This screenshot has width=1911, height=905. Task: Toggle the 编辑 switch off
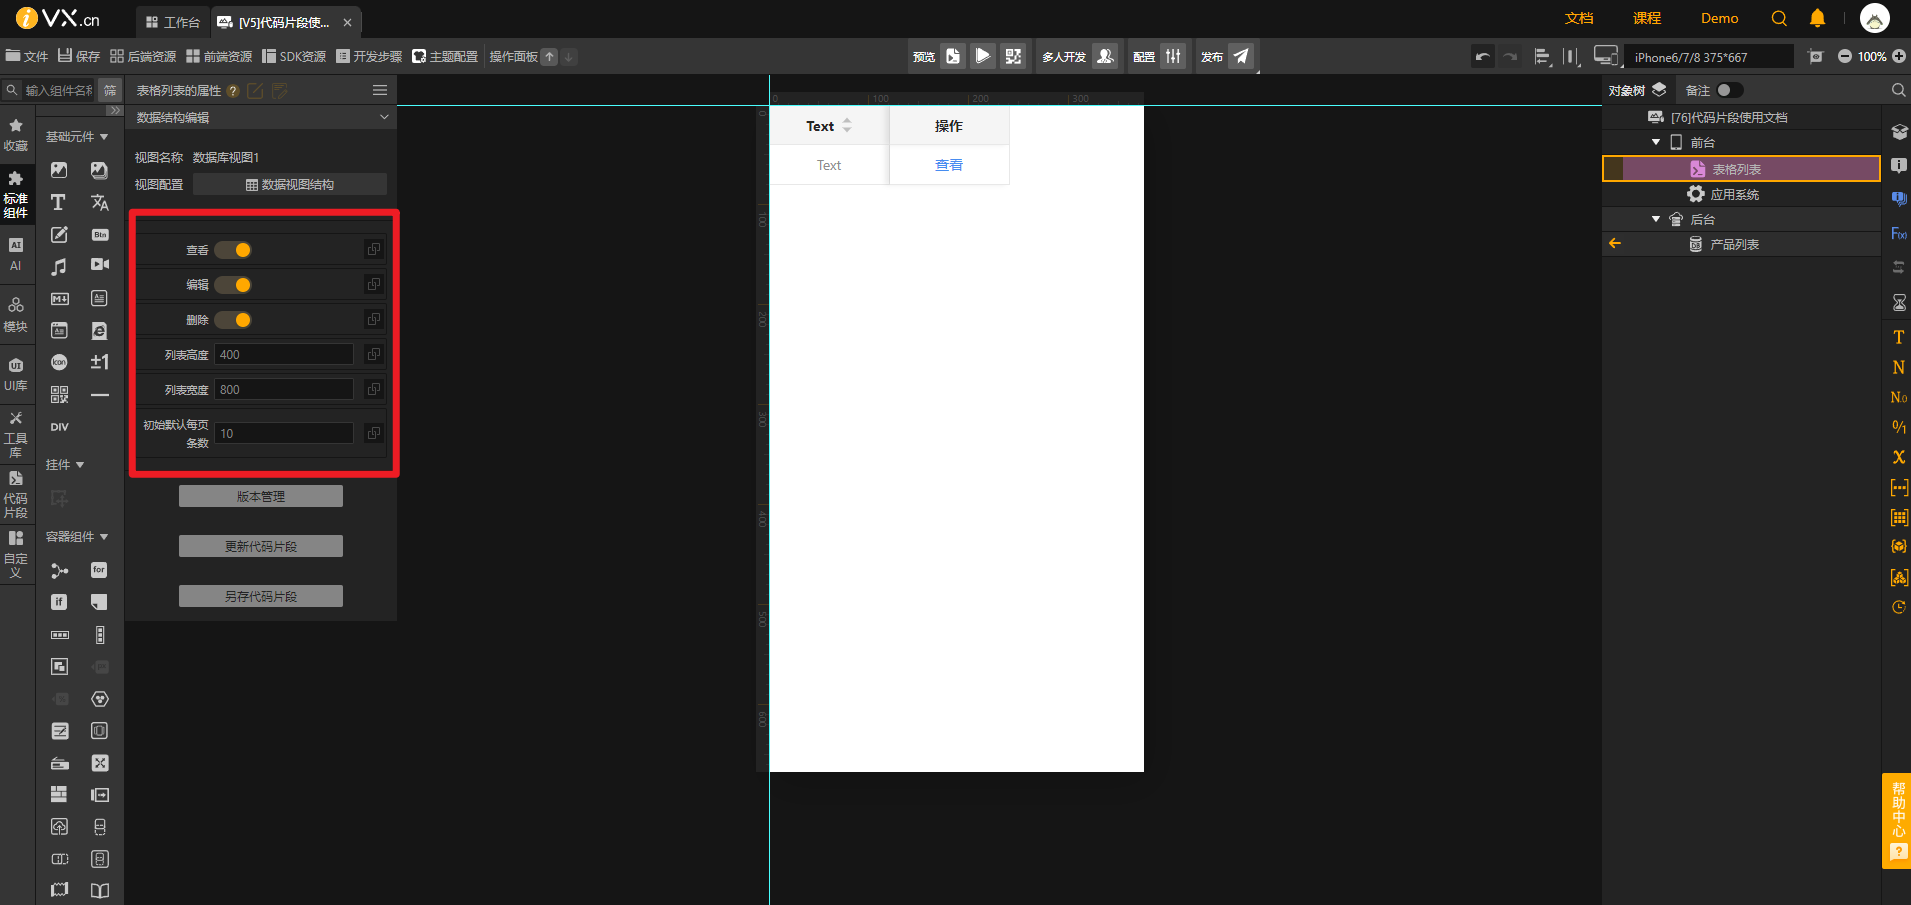point(233,285)
